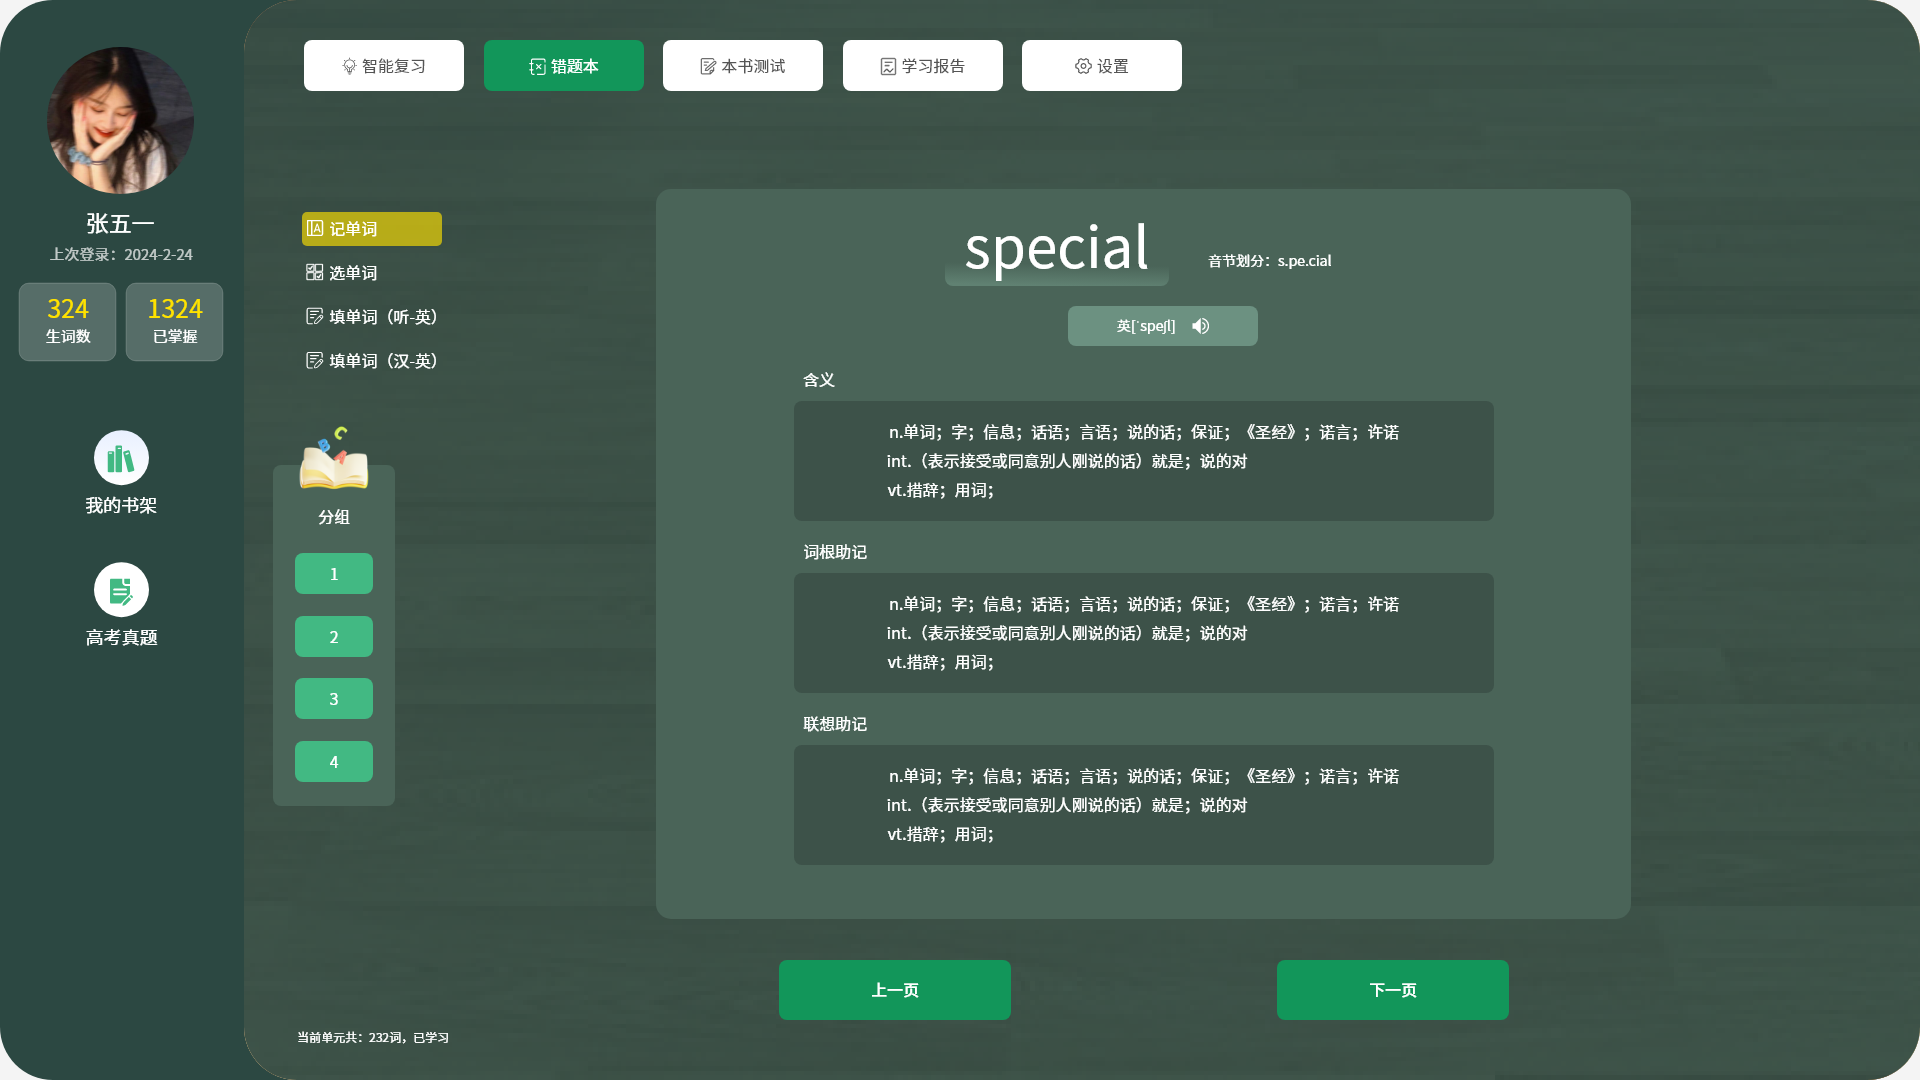This screenshot has width=1920, height=1080.
Task: Open the 错题本 tab
Action: 564,66
